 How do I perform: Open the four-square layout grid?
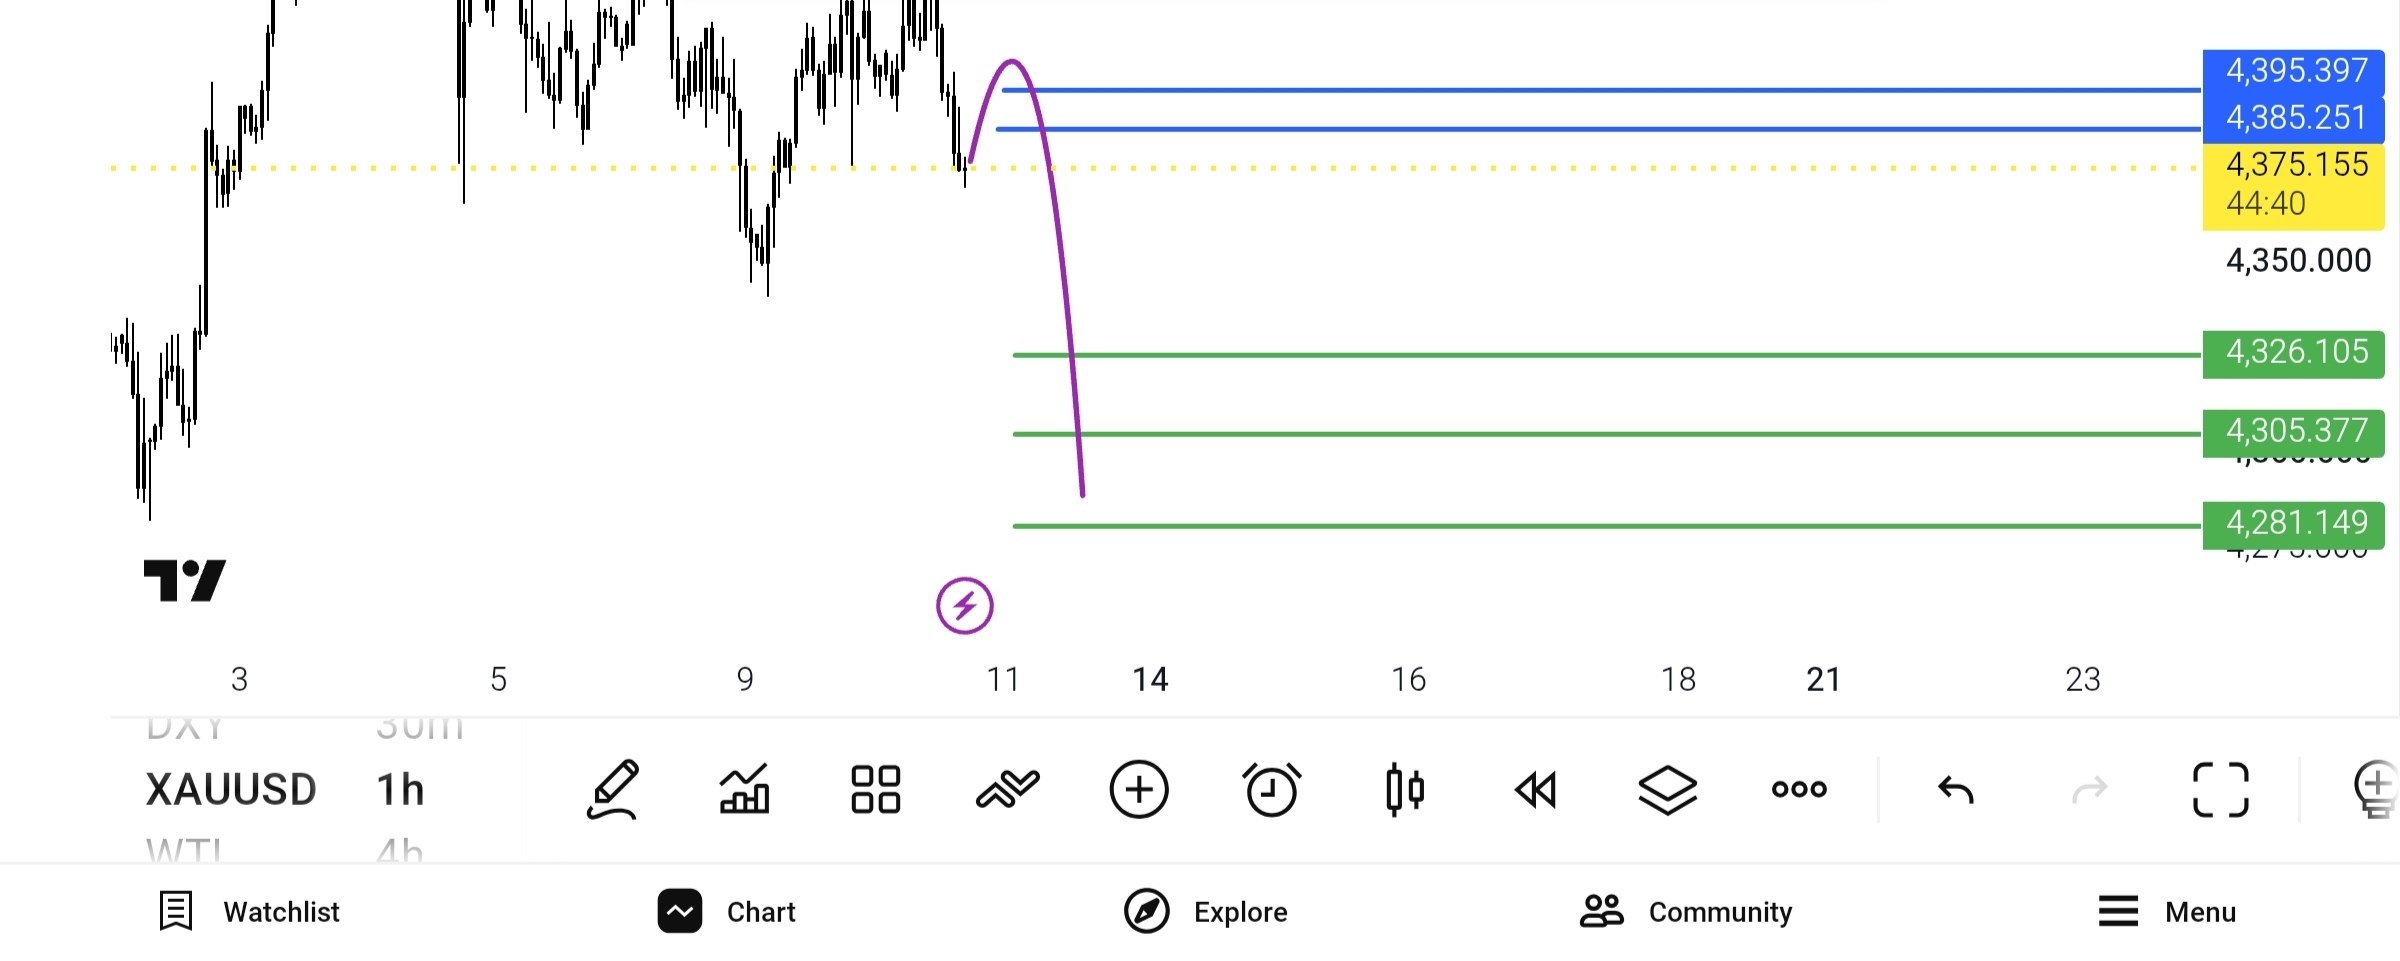[875, 790]
